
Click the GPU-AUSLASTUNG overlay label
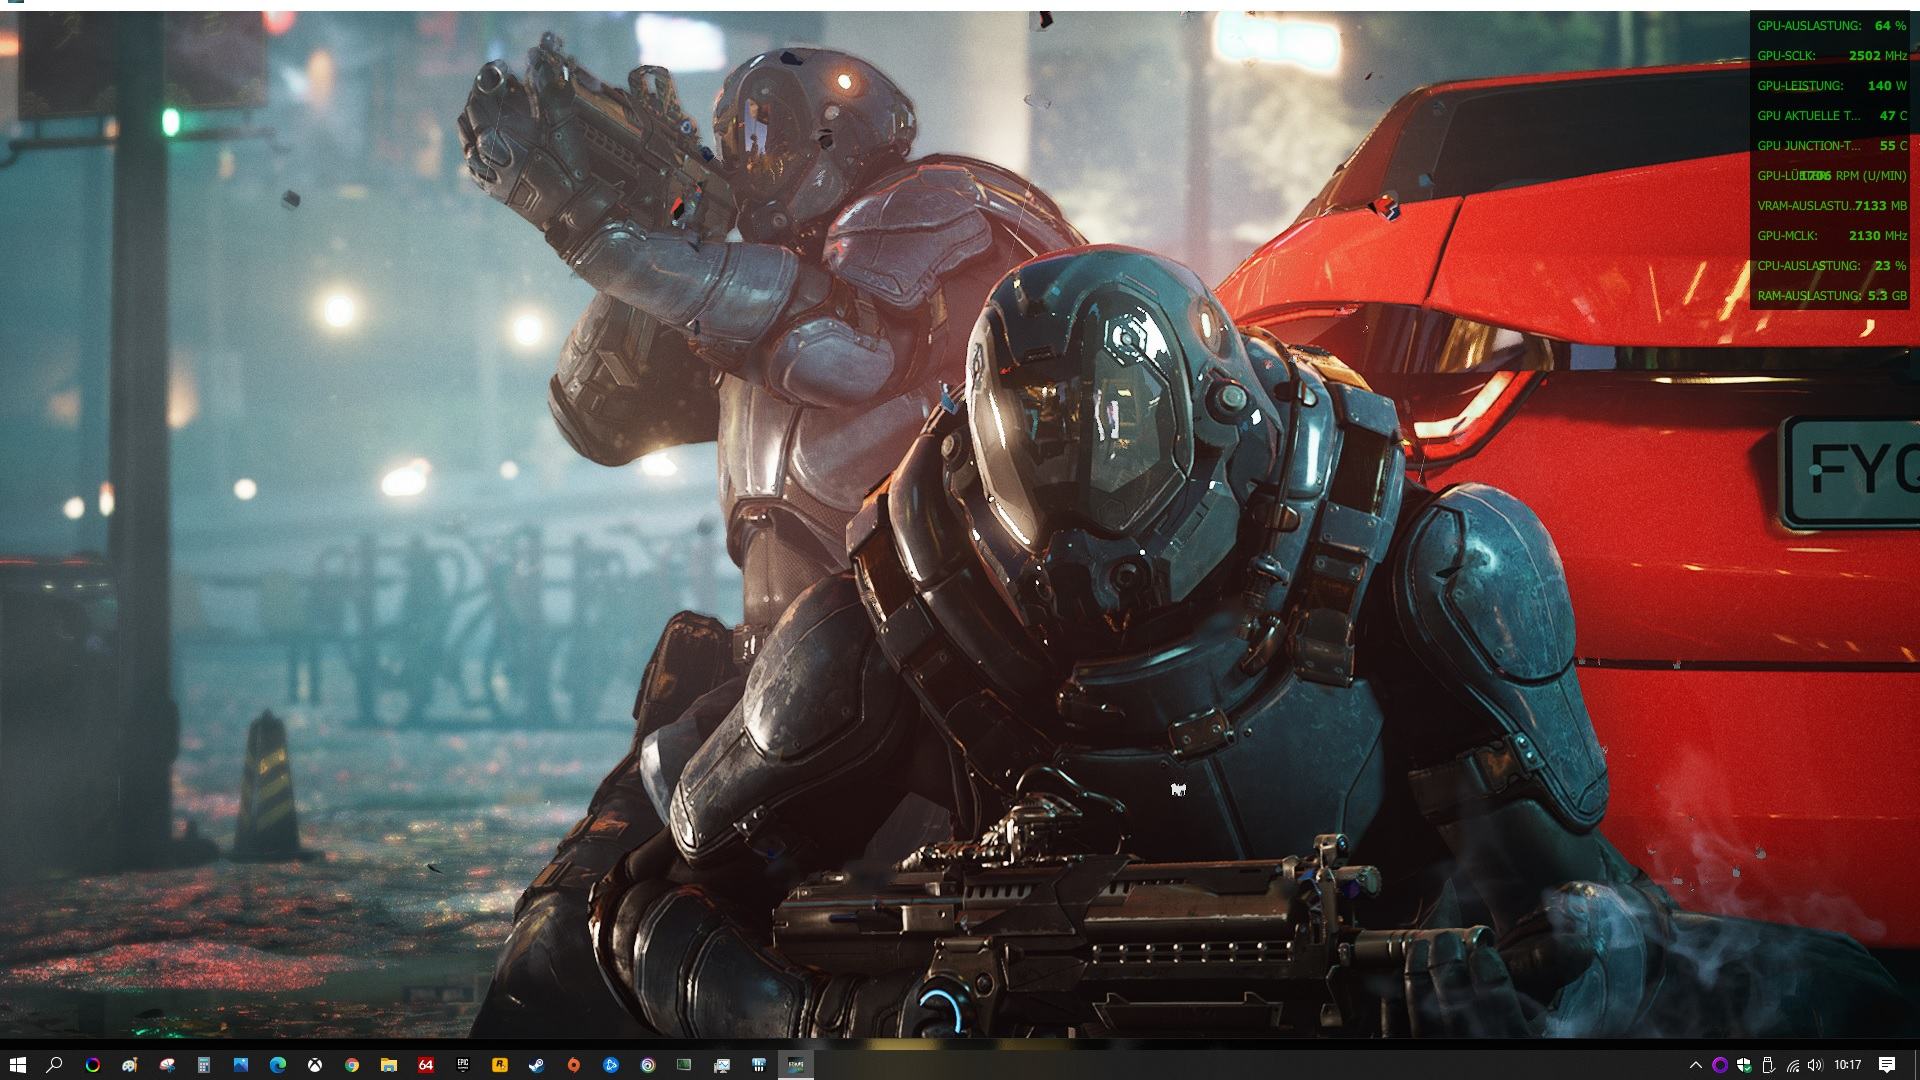point(1809,26)
